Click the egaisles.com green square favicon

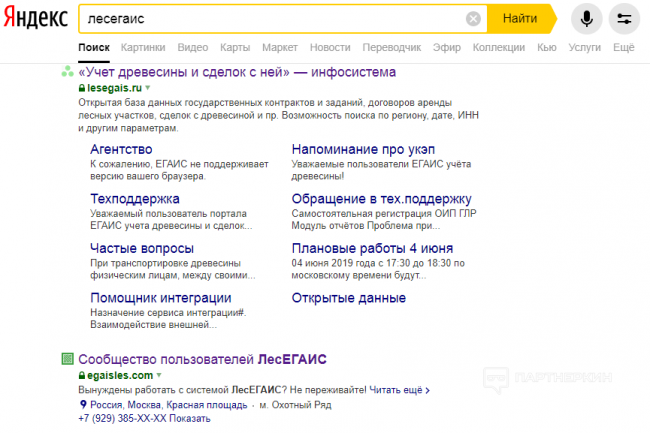(67, 358)
